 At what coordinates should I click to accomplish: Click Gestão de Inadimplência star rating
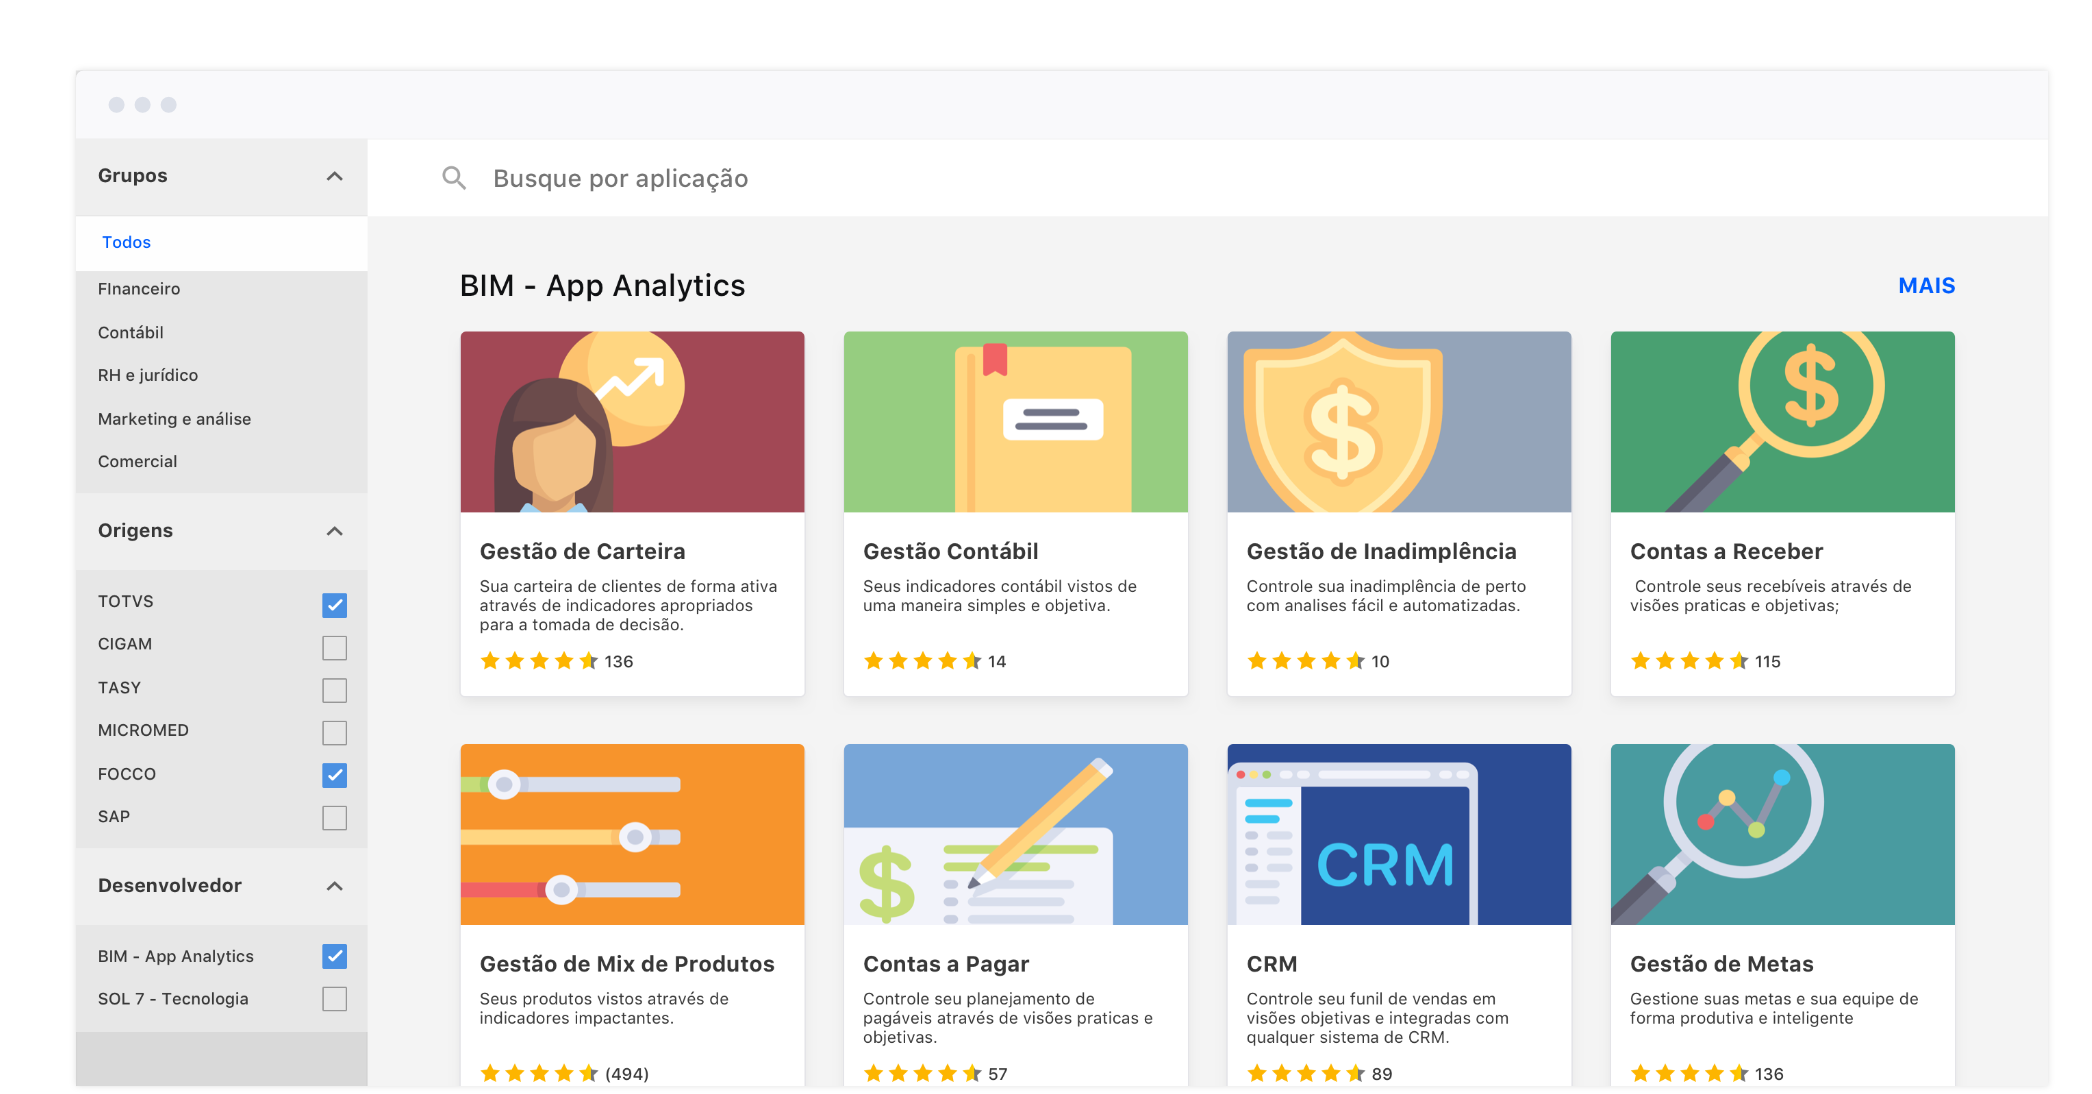tap(1306, 661)
